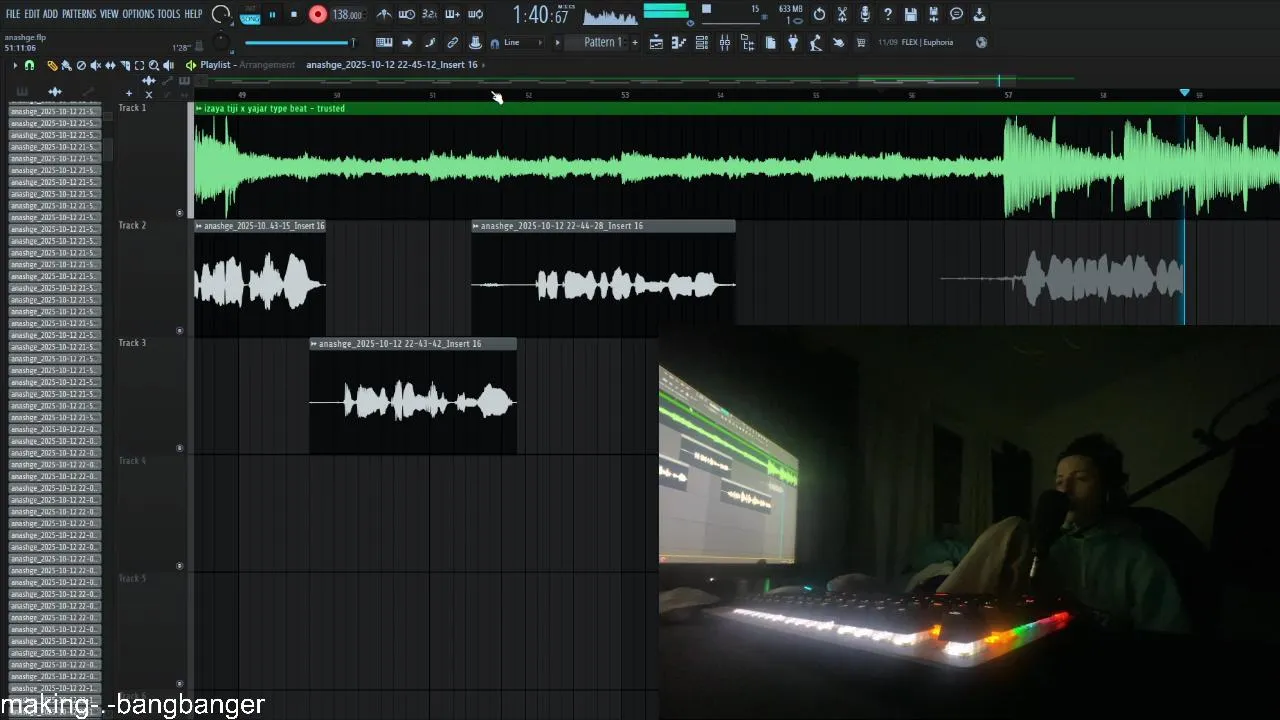The width and height of the screenshot is (1280, 720).
Task: Pause playback with the pause button
Action: point(272,15)
